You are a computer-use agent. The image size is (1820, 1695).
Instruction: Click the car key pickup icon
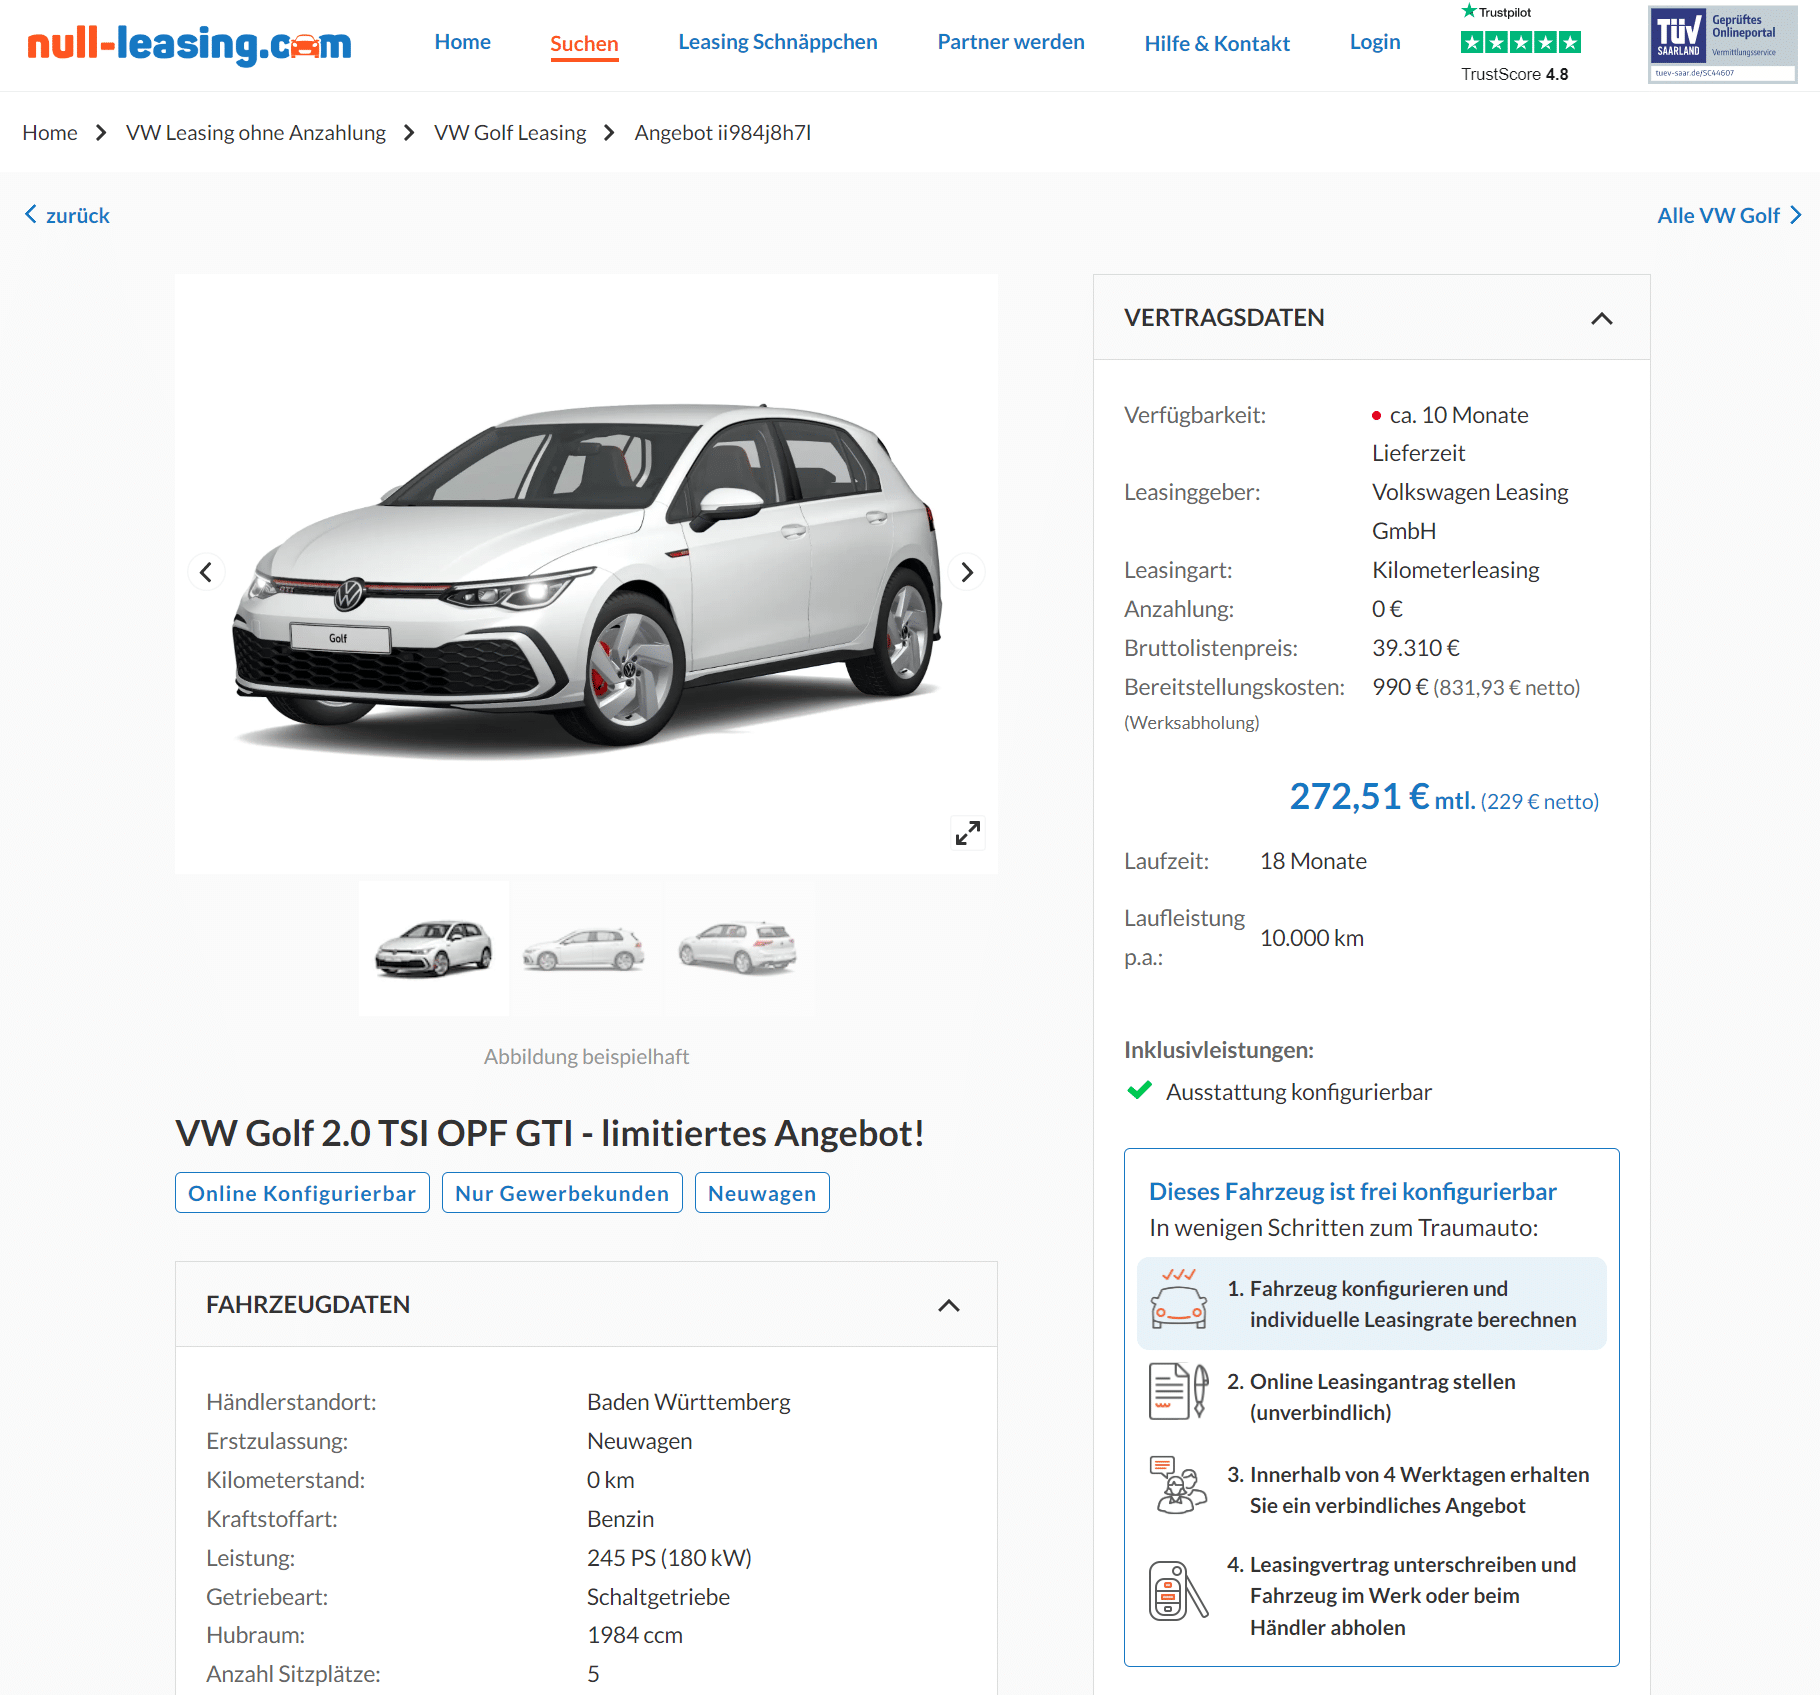click(1179, 1591)
